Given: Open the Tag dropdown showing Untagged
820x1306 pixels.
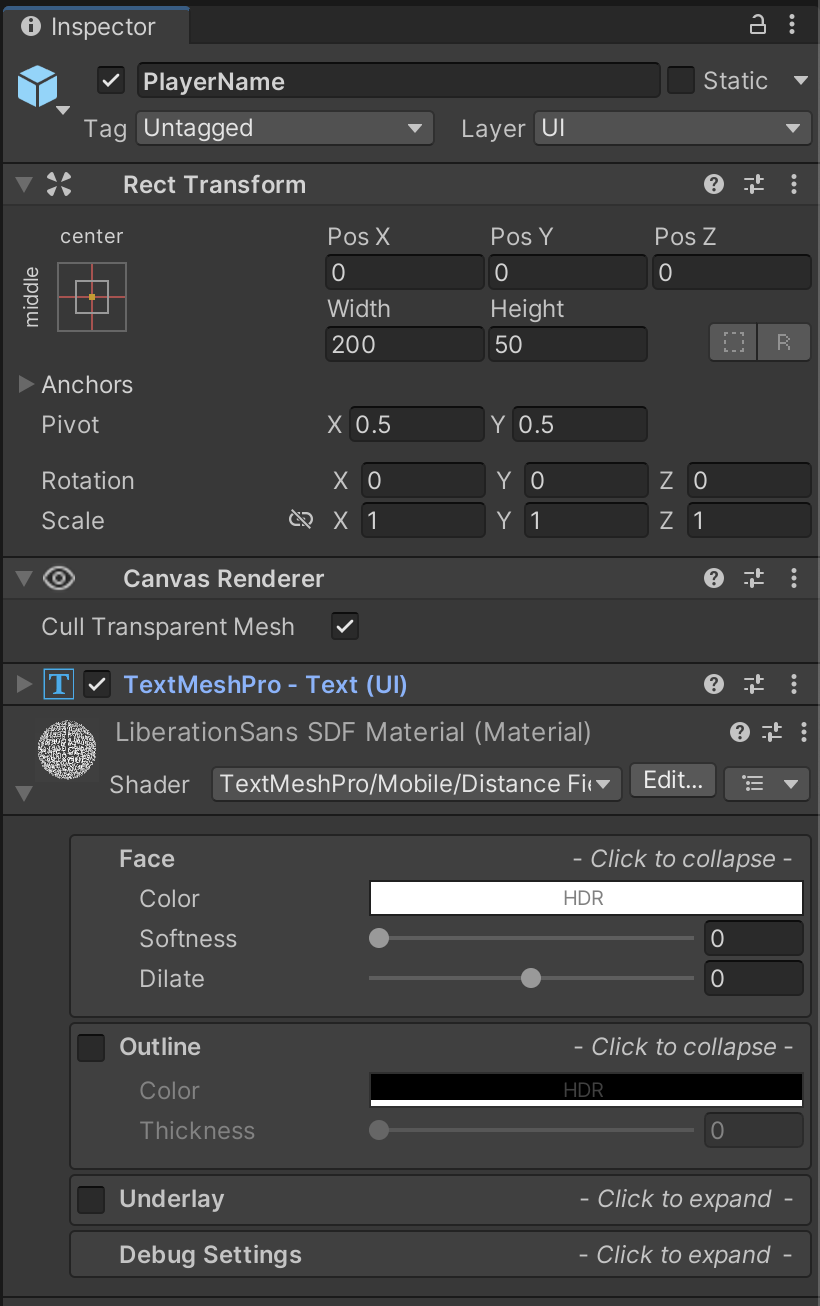Looking at the screenshot, I should (285, 128).
